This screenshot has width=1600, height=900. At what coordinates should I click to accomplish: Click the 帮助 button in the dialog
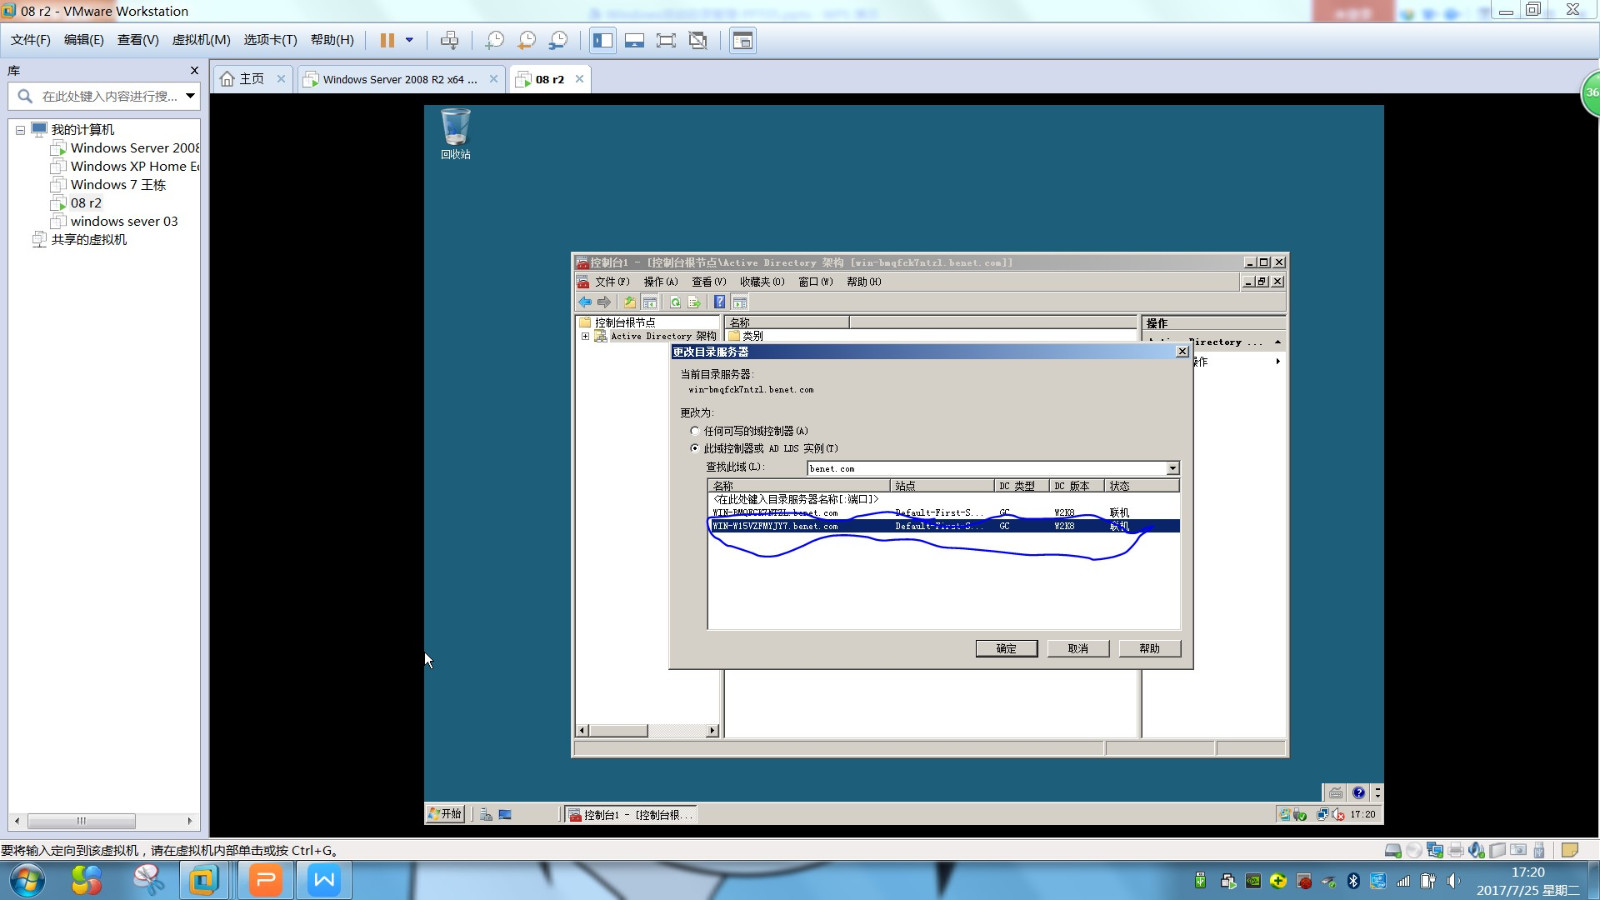click(x=1150, y=649)
